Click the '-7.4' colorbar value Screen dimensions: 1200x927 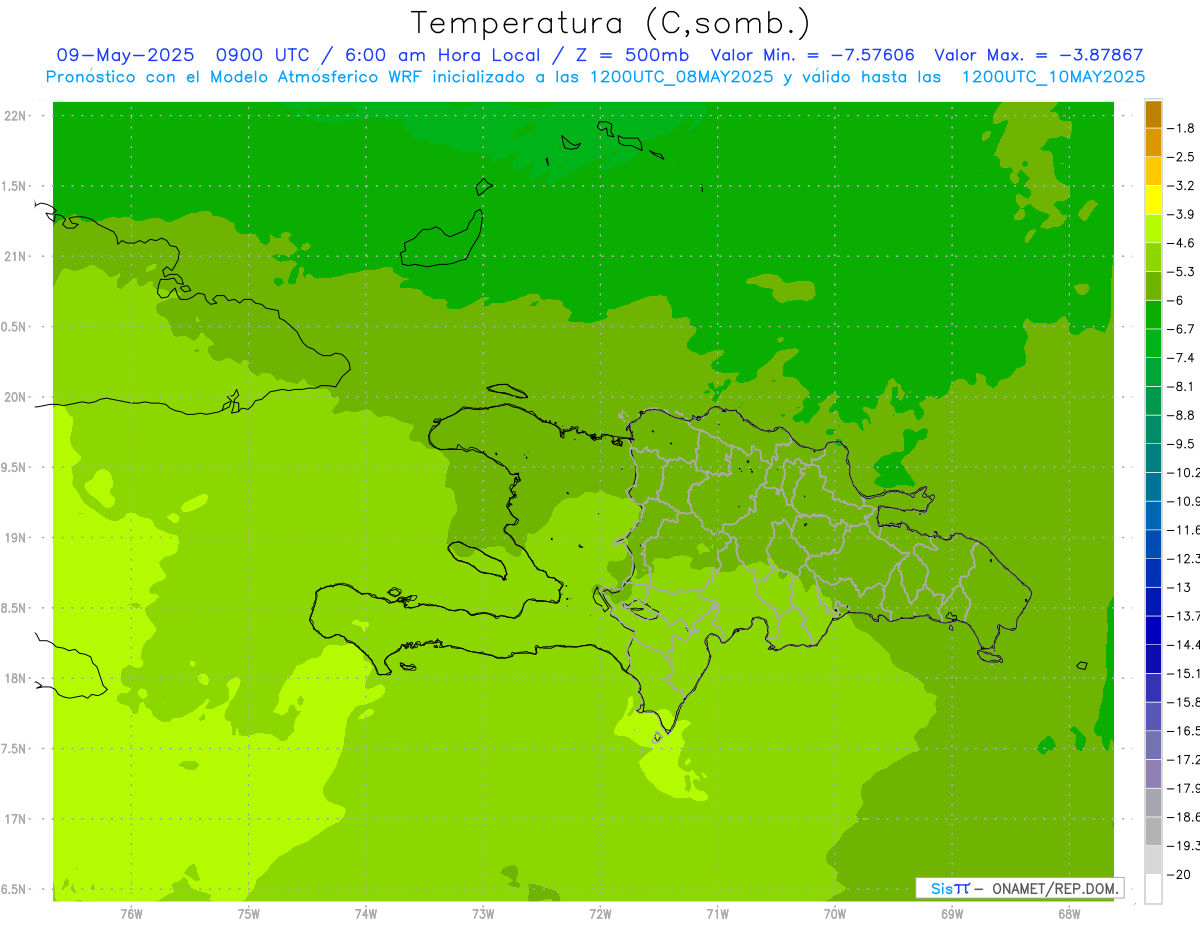1182,358
